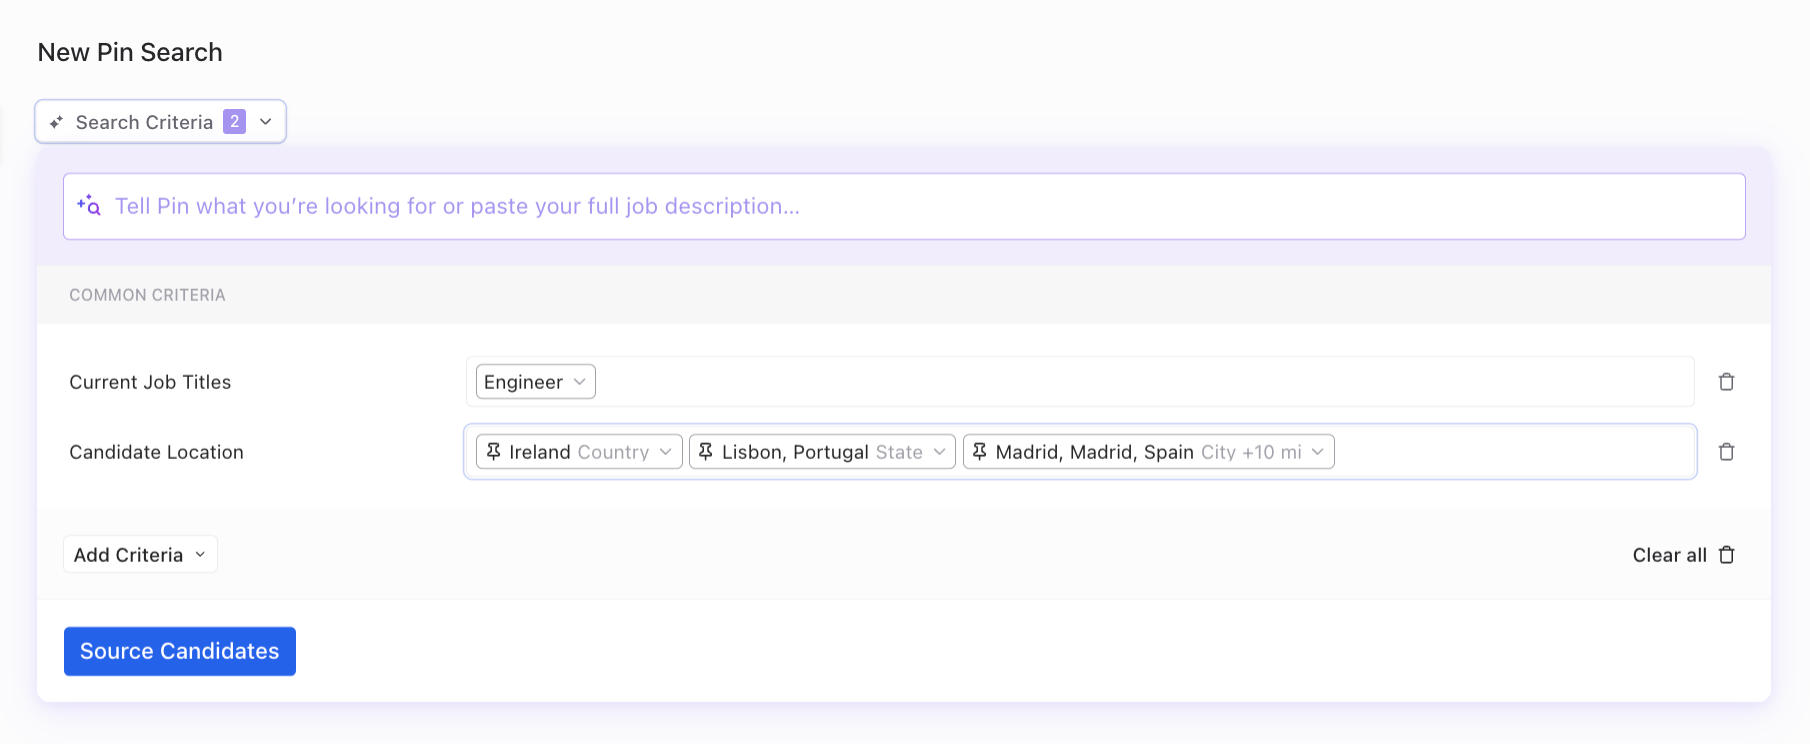Open the Ireland Country location dropdown
Viewport: 1810px width, 744px height.
click(x=665, y=452)
